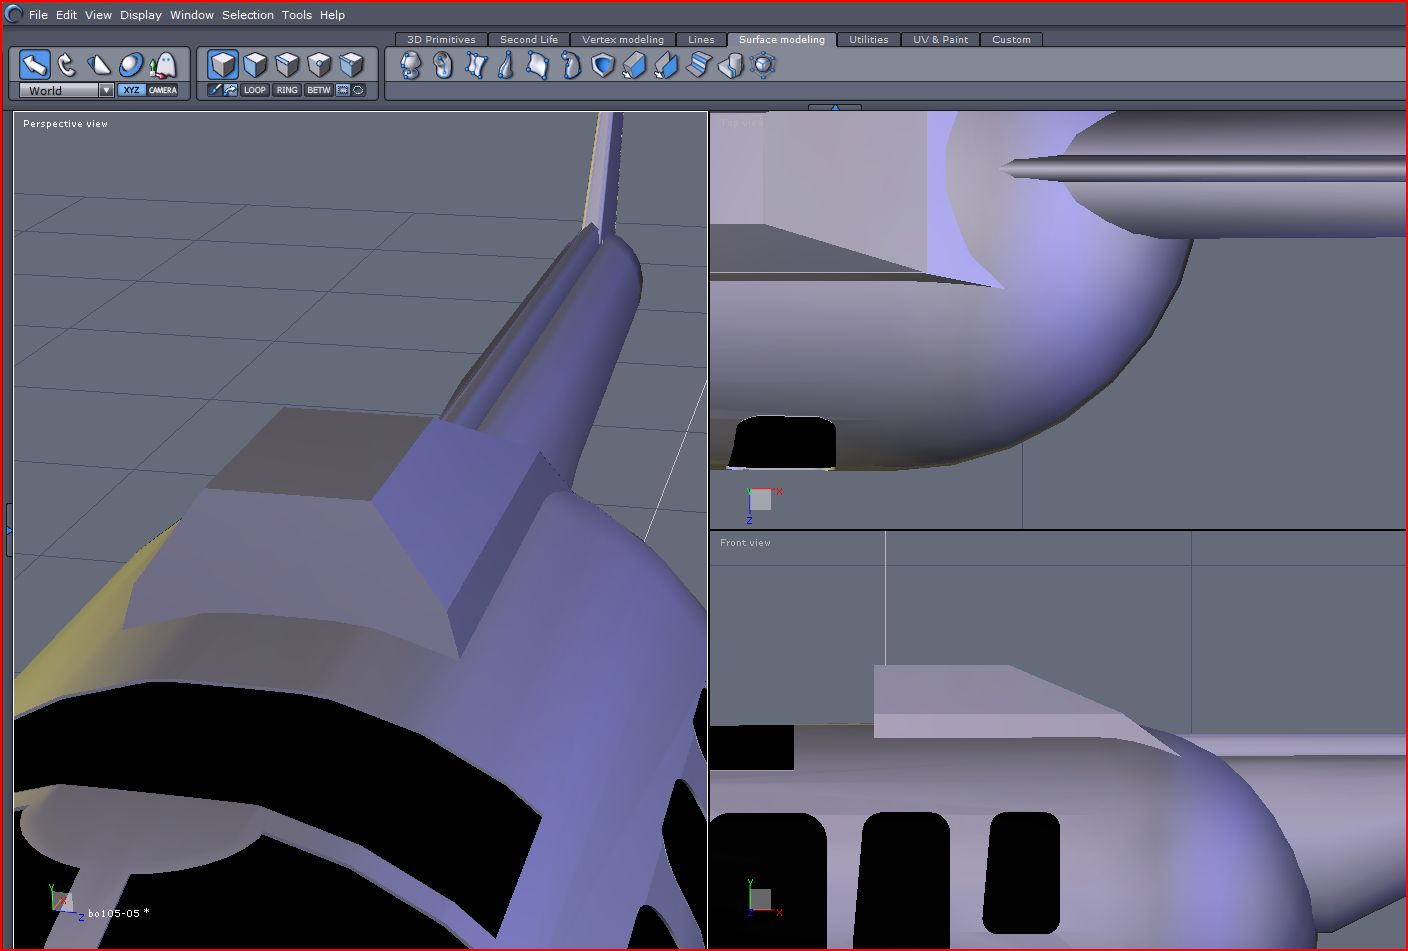1408x951 pixels.
Task: Click the axis gizmo in Front view
Action: tap(762, 898)
